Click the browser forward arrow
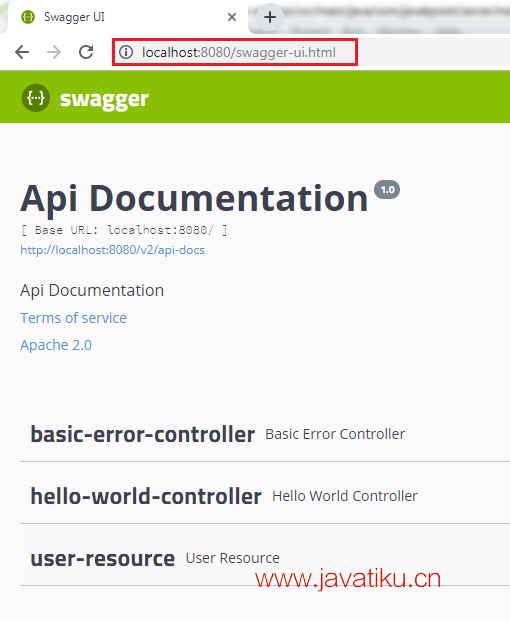Viewport: 510px width, 621px height. point(54,52)
